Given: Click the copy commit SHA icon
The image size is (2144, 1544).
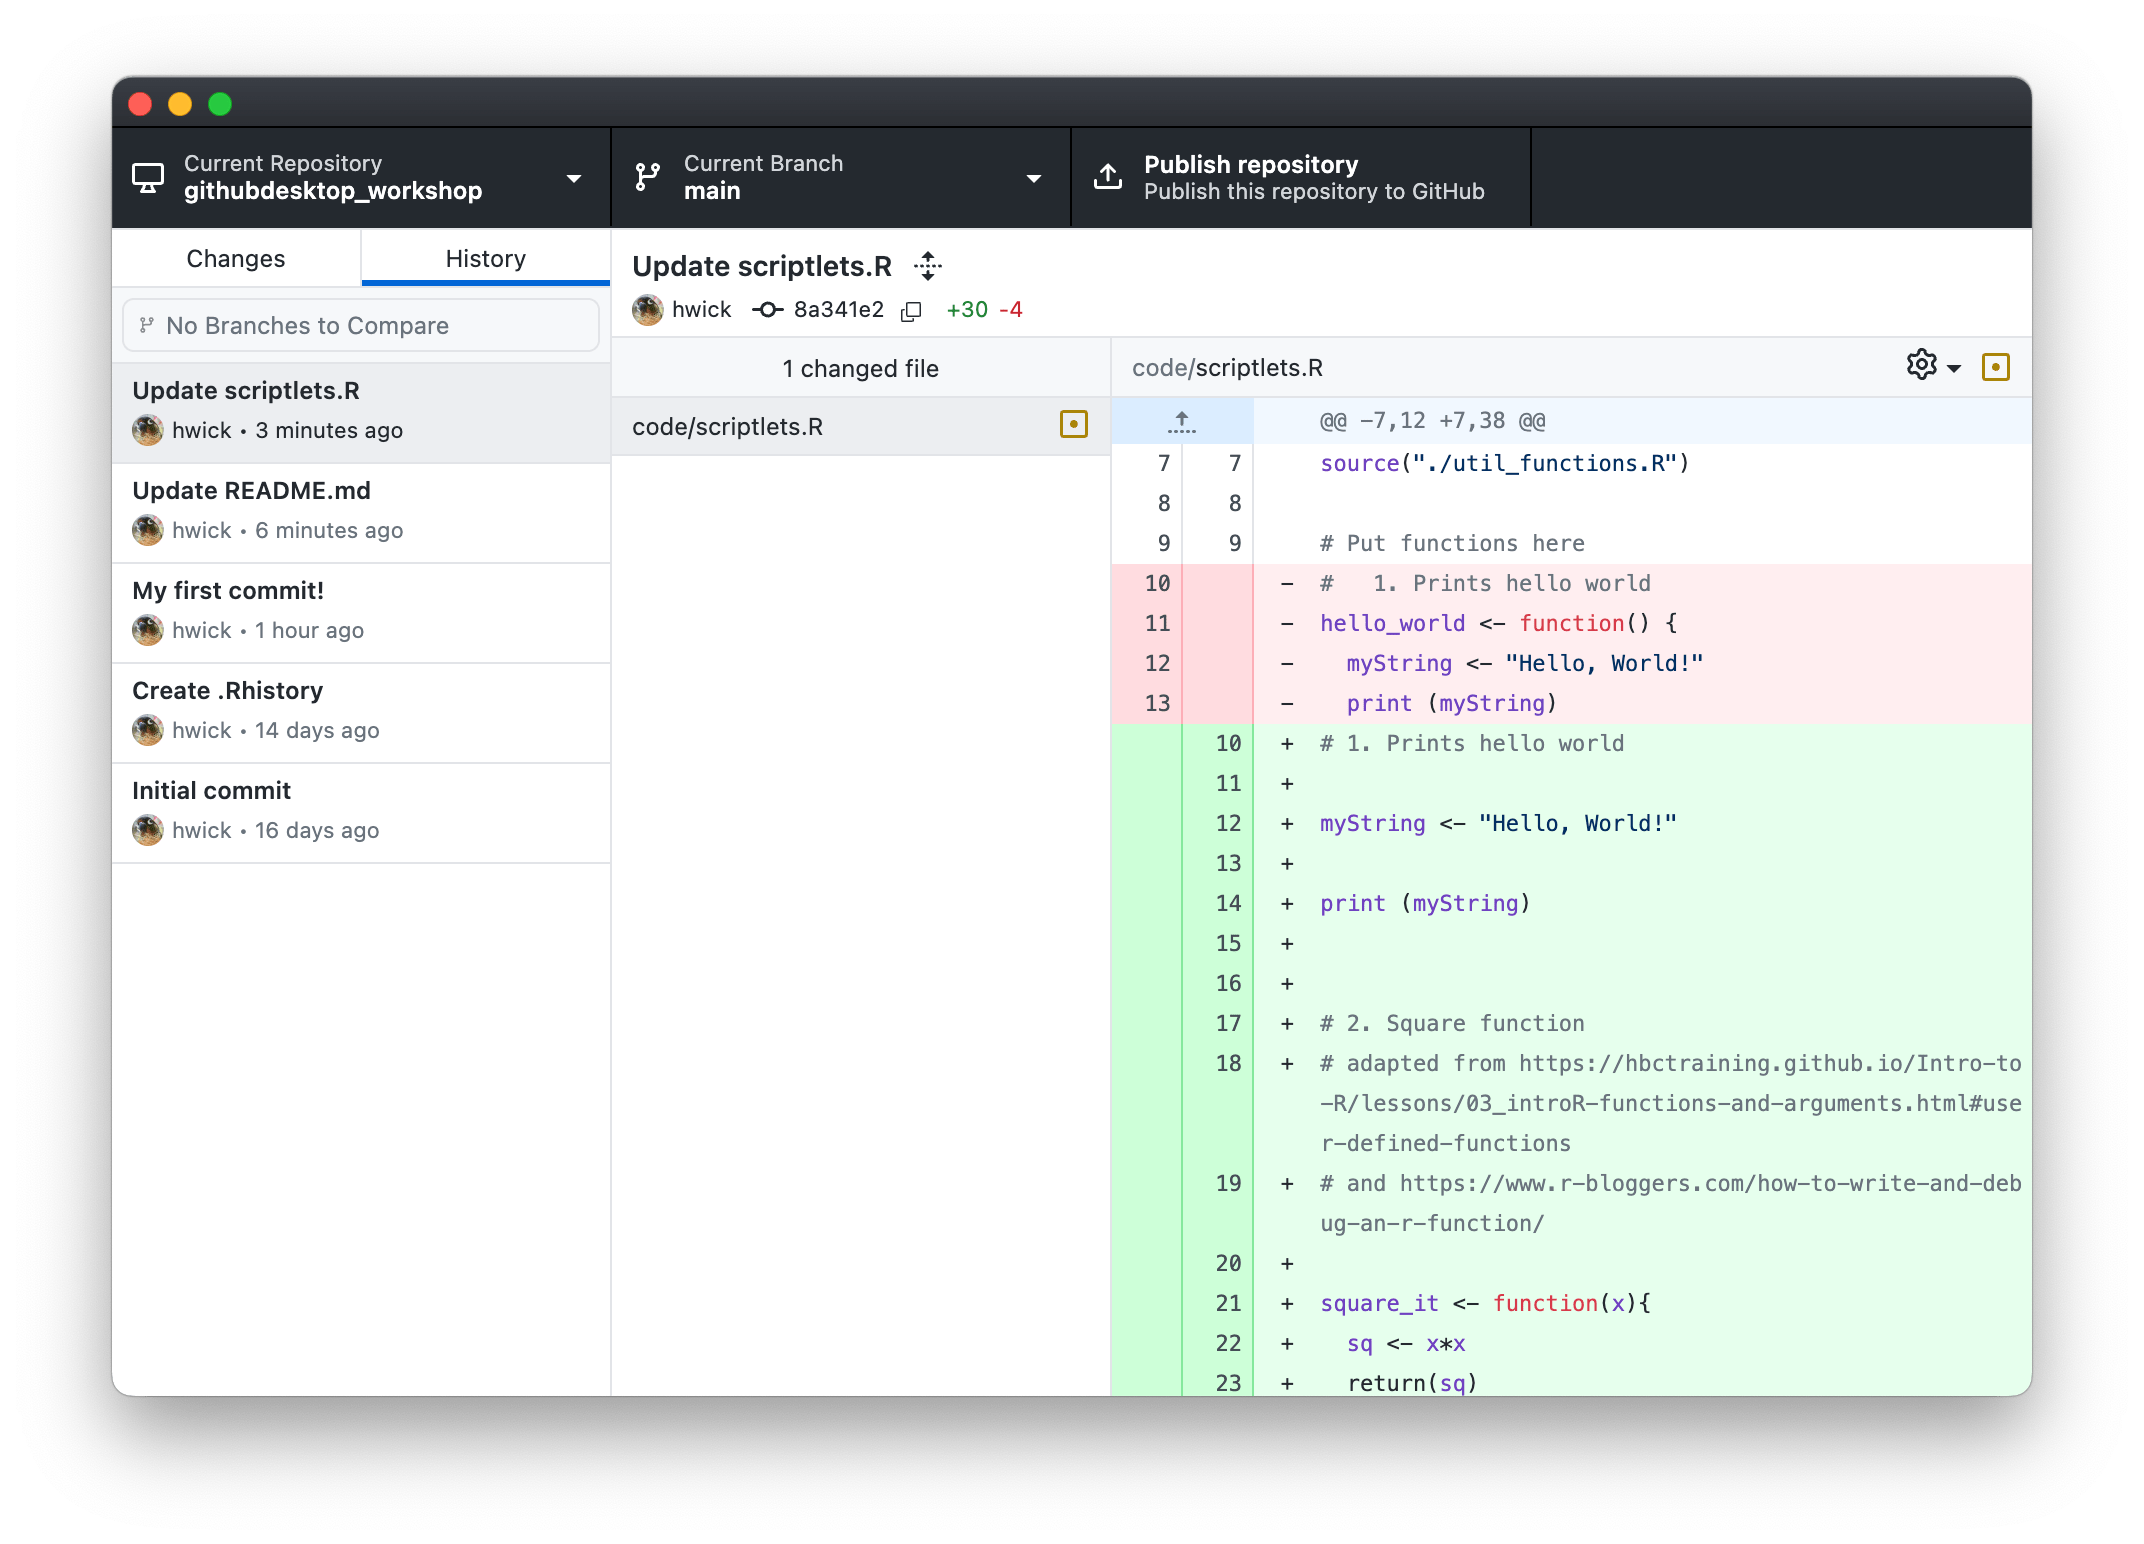Looking at the screenshot, I should 911,311.
